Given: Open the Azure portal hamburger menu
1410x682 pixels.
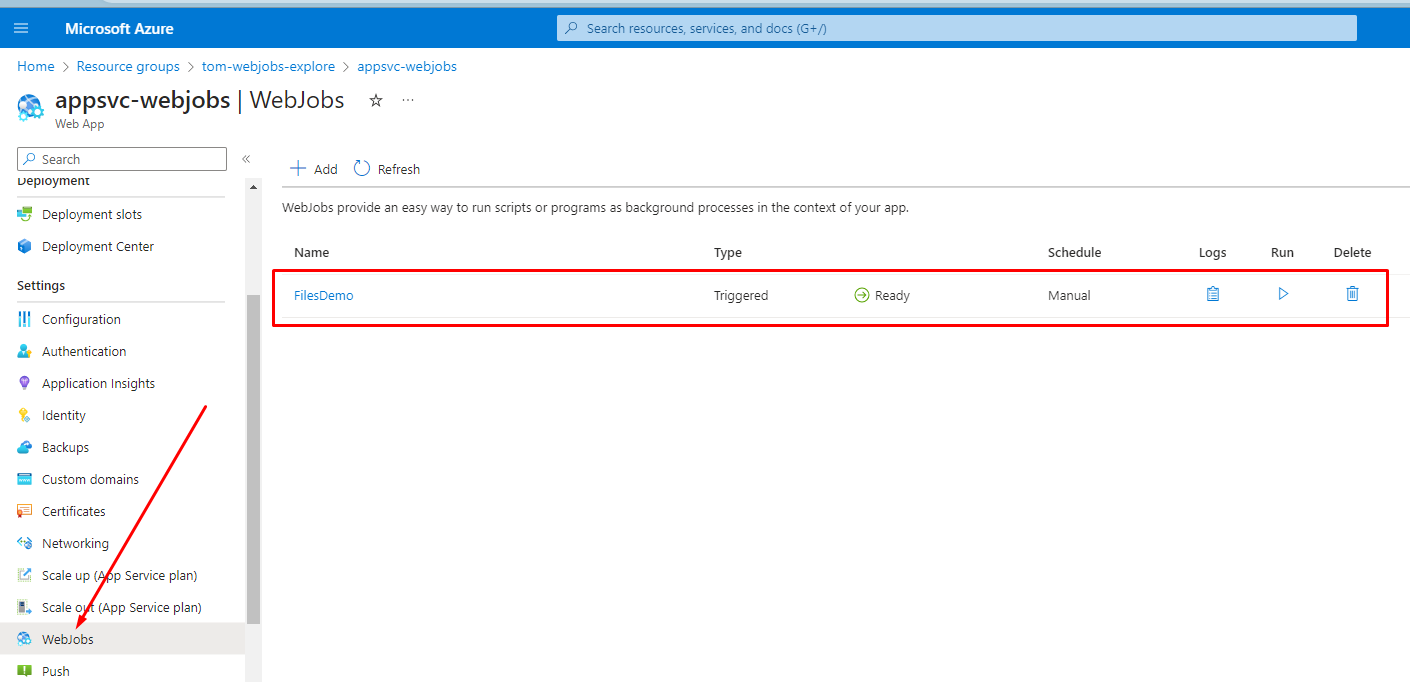Looking at the screenshot, I should coord(21,27).
